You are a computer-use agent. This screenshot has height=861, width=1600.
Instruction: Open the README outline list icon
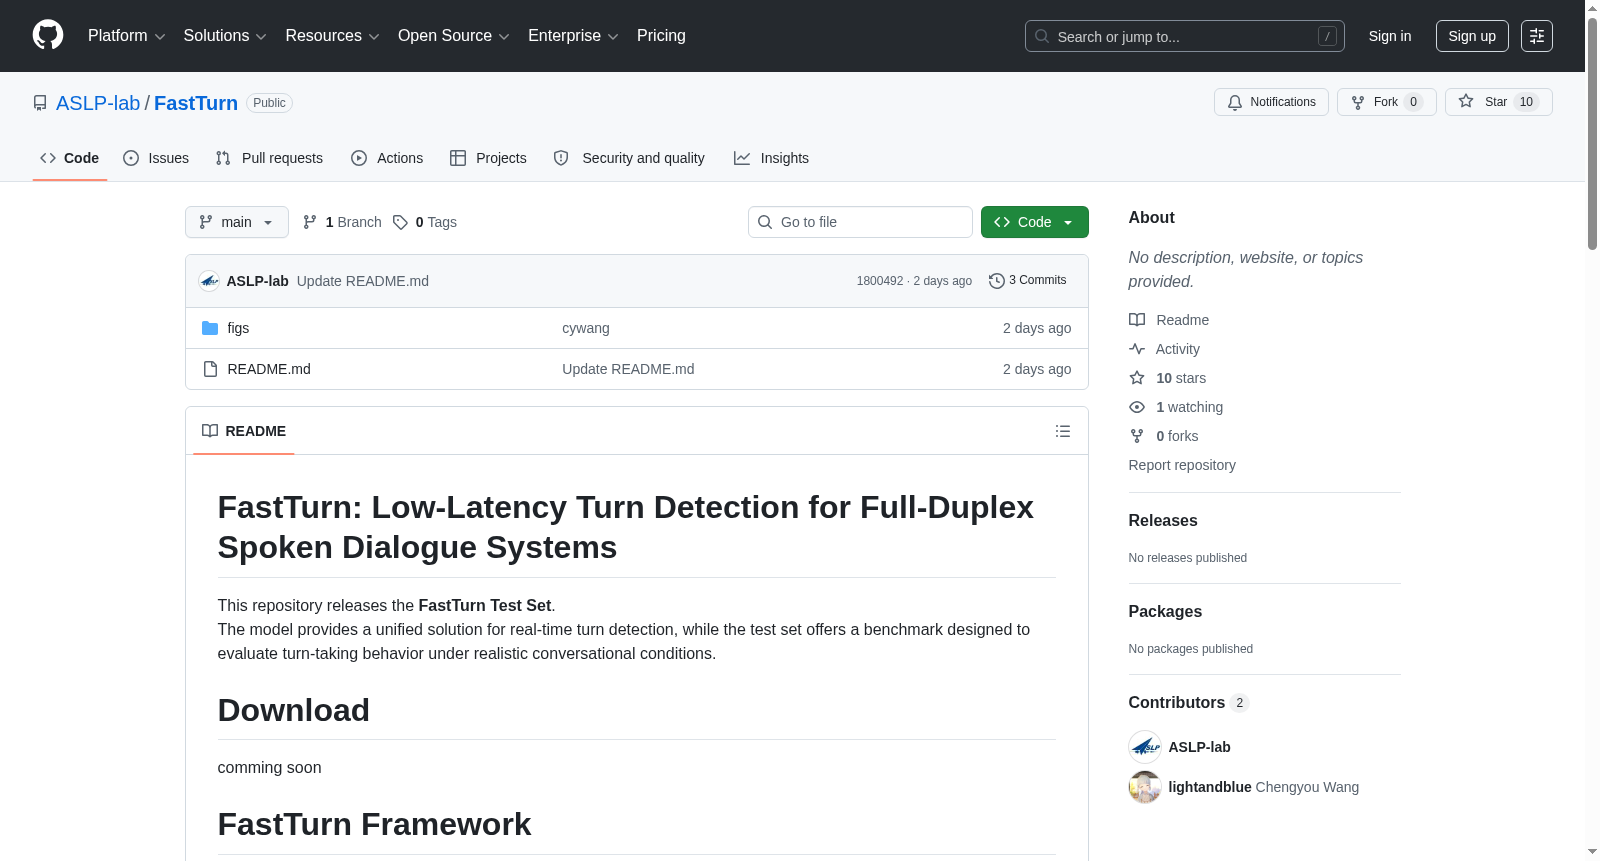[x=1063, y=431]
